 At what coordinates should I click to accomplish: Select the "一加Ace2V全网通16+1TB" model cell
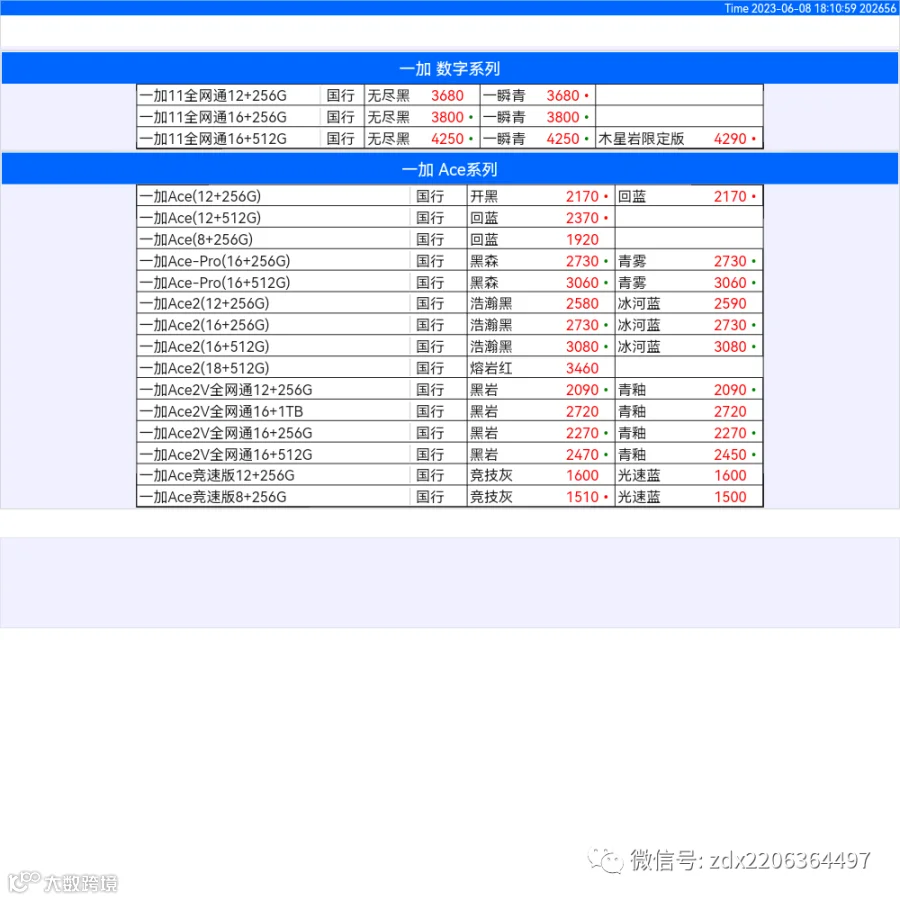[x=273, y=412]
